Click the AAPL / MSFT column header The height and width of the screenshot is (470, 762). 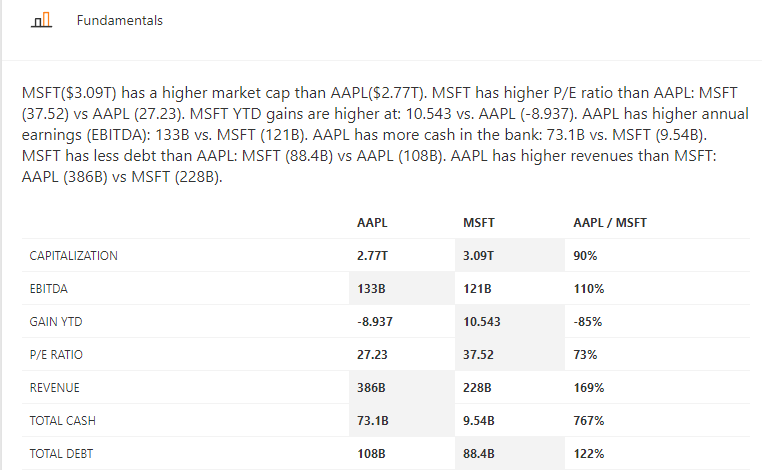609,223
